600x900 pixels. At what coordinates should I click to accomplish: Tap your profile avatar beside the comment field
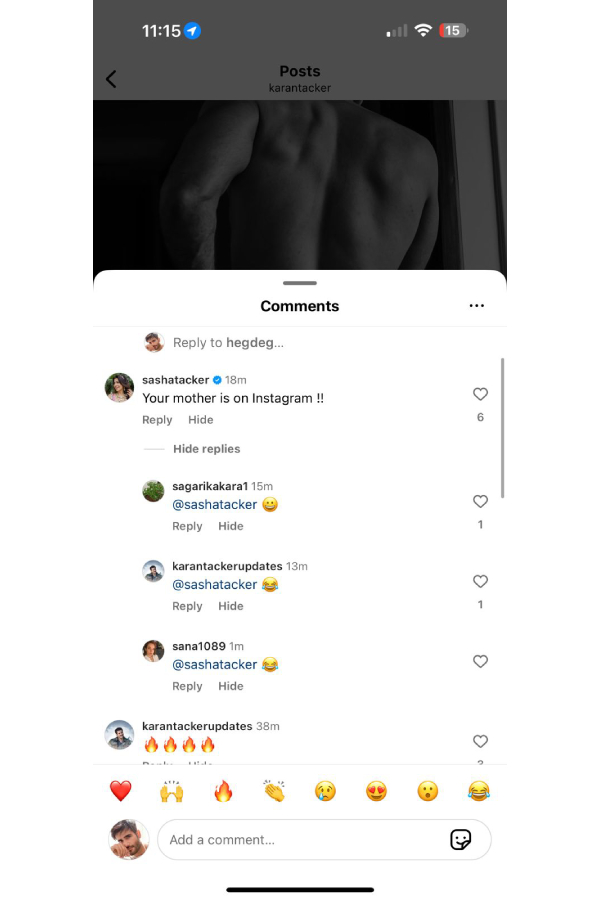pos(129,840)
